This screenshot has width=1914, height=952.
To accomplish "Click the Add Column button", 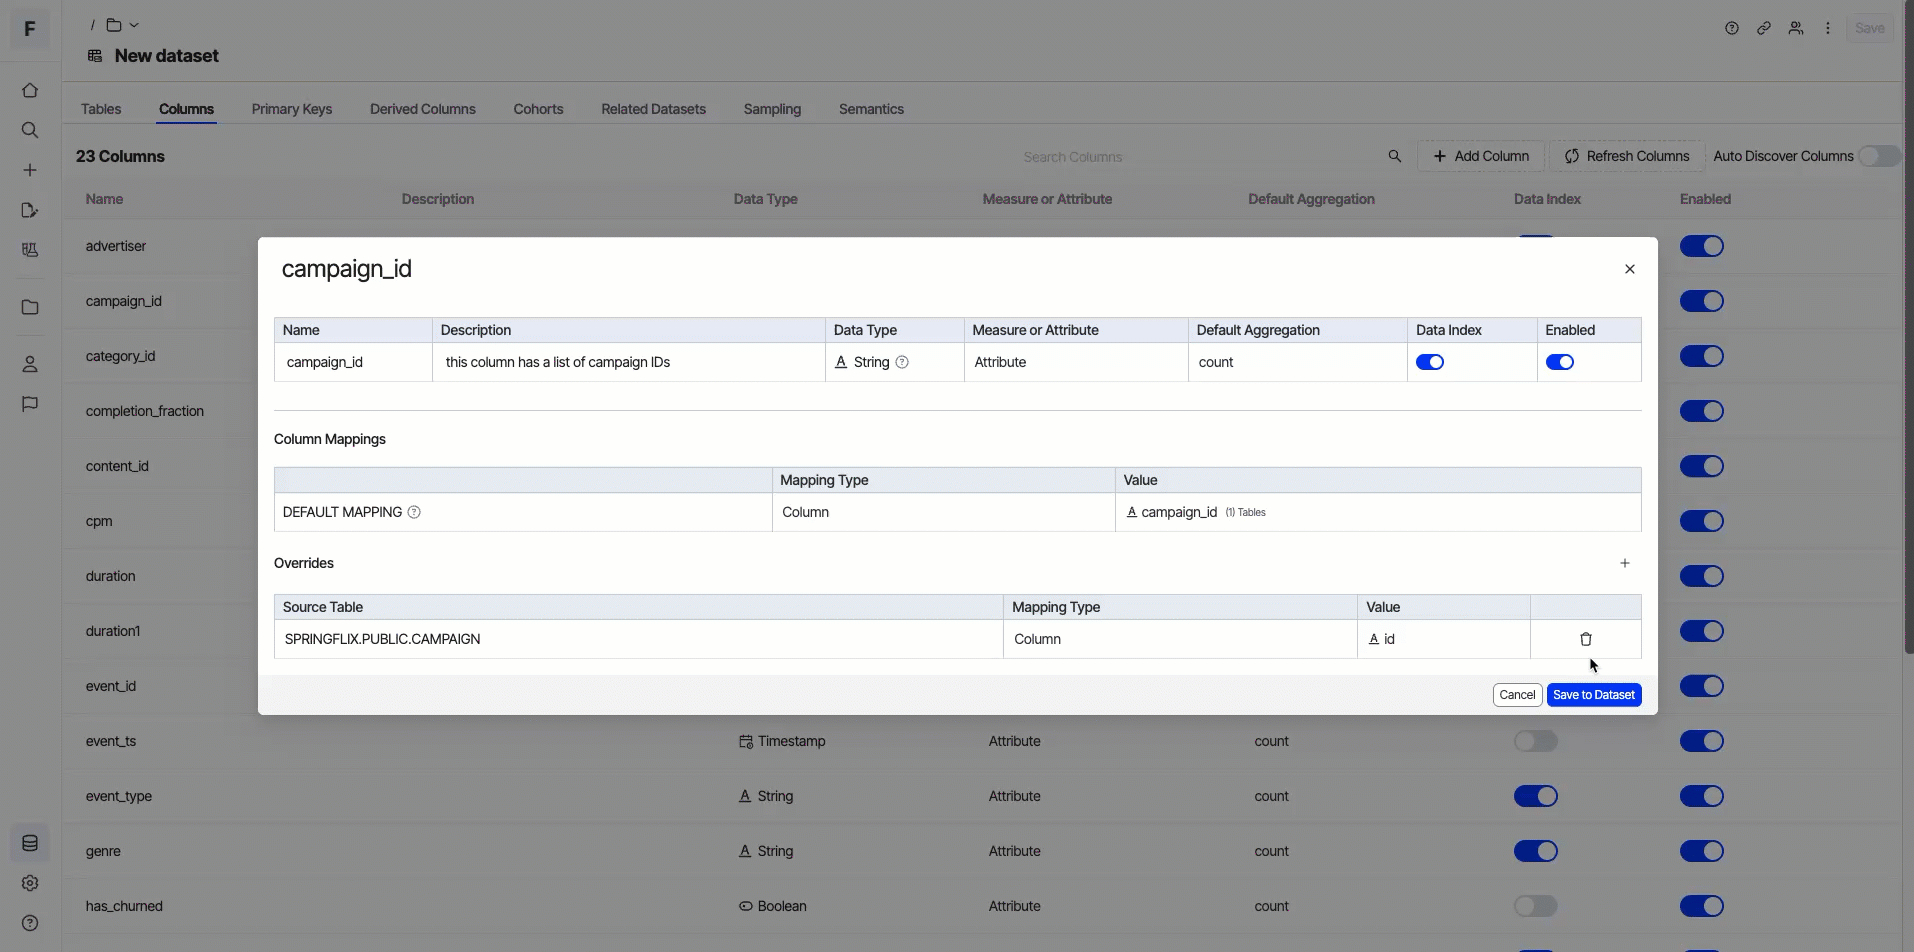I will [1481, 156].
